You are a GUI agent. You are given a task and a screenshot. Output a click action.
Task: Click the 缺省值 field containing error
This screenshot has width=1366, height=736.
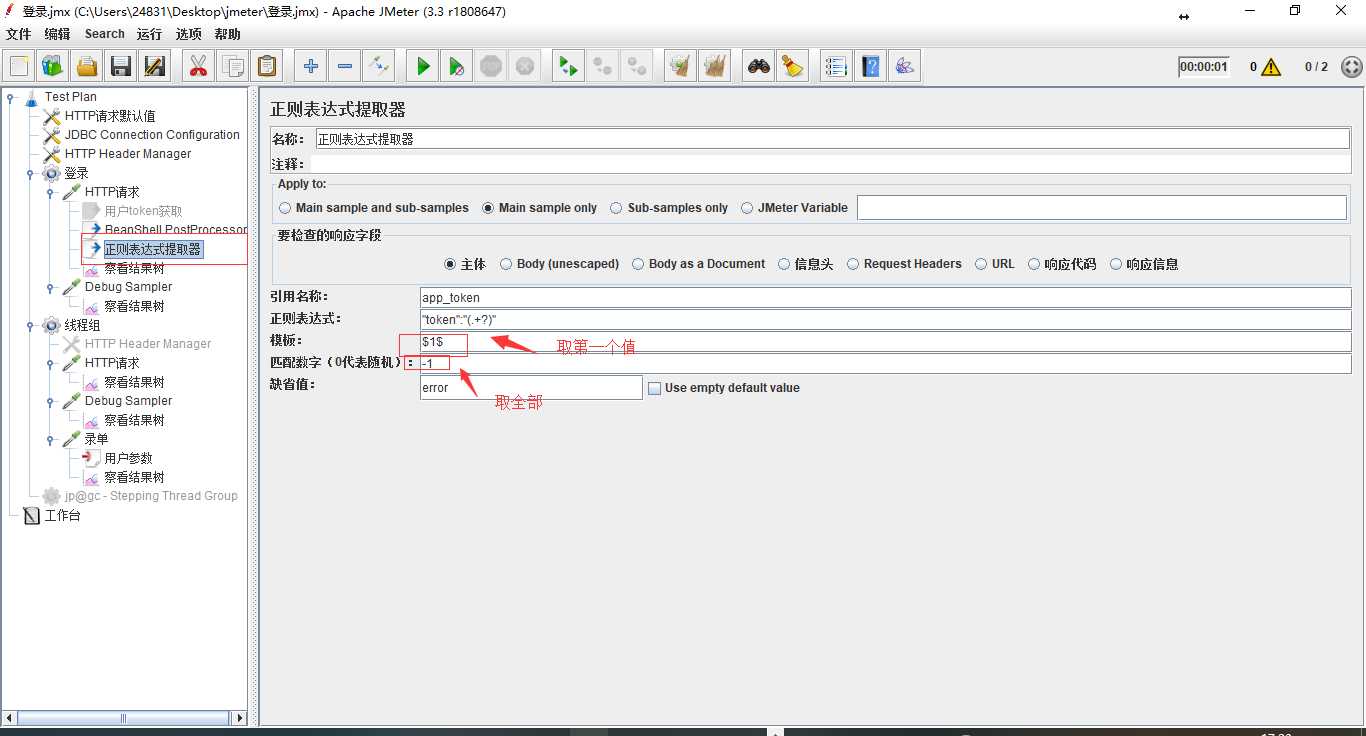[x=531, y=388]
